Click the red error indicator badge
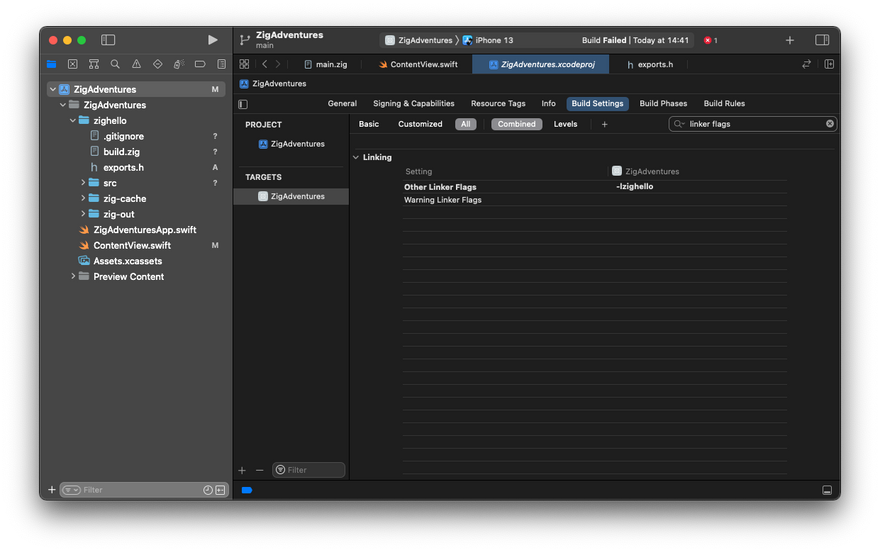880x552 pixels. pyautogui.click(x=710, y=40)
